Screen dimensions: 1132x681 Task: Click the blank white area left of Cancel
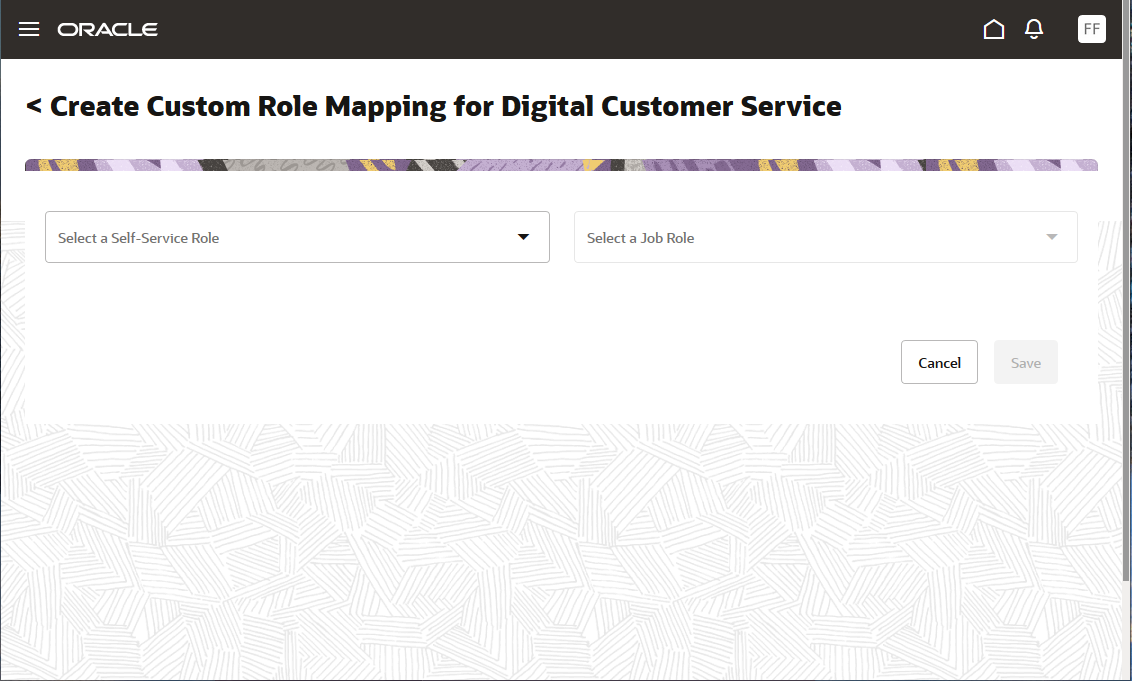tap(450, 362)
